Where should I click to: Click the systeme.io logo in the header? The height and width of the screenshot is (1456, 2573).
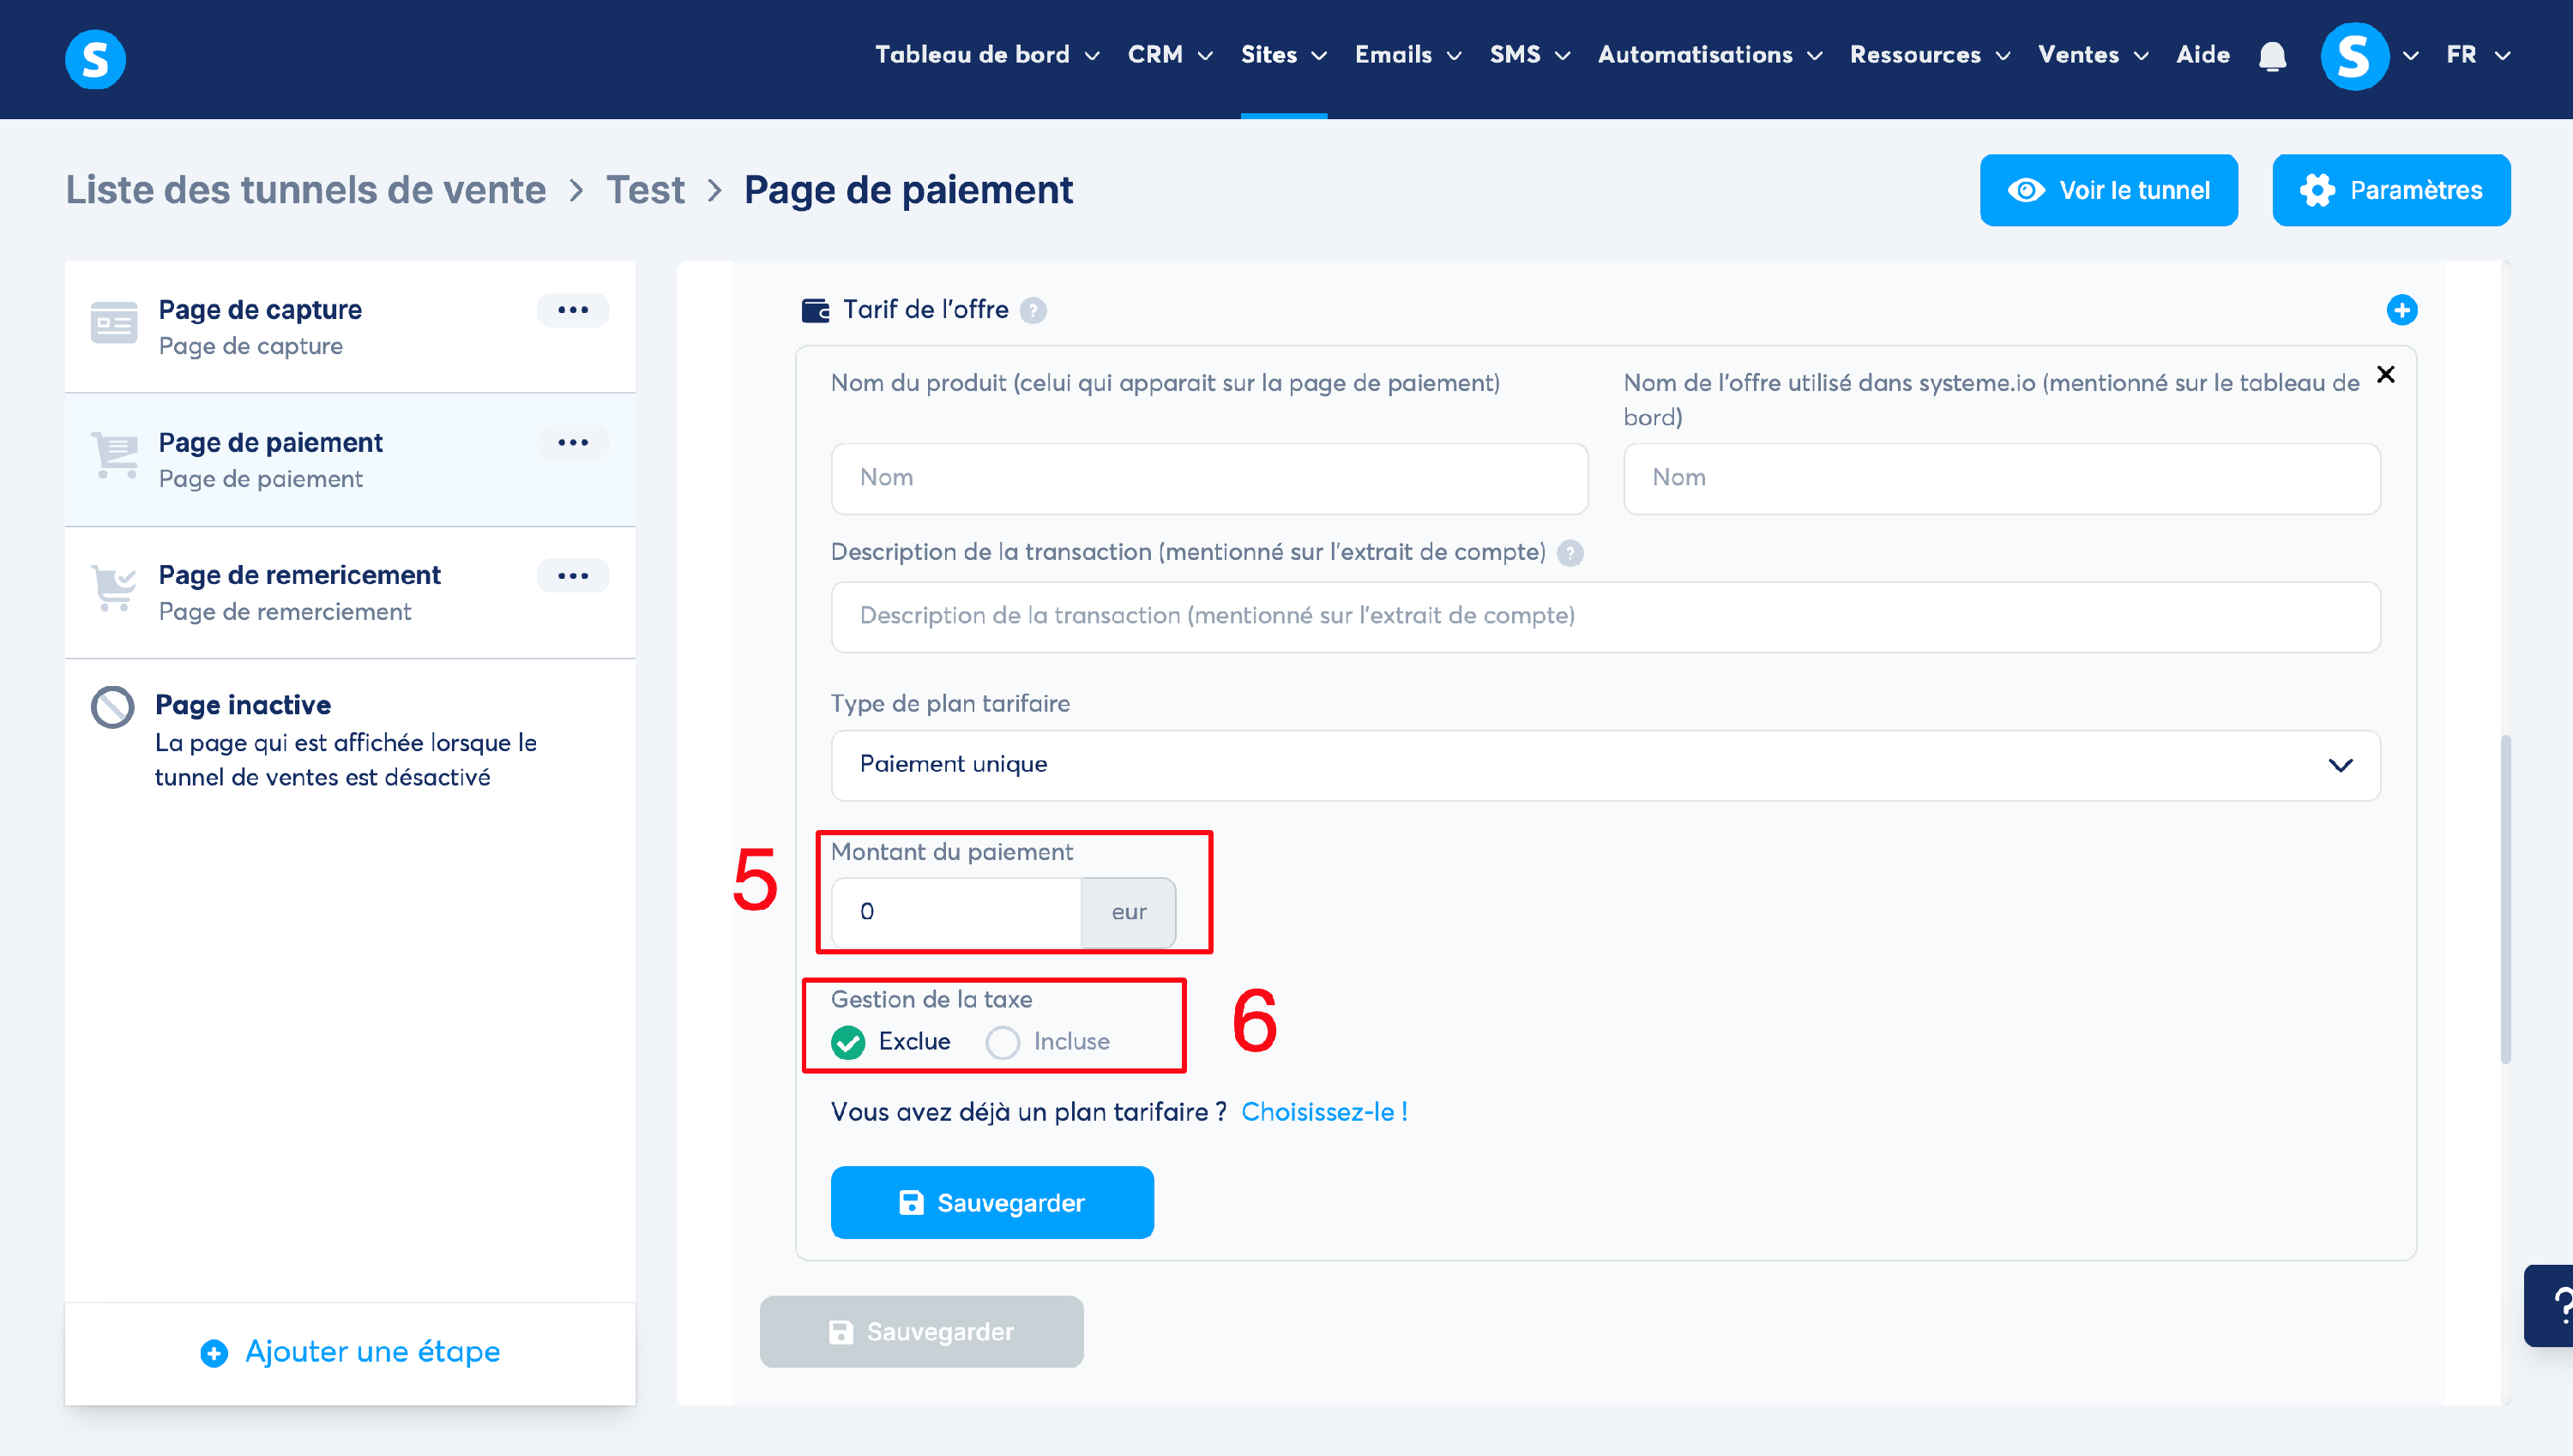pyautogui.click(x=95, y=58)
